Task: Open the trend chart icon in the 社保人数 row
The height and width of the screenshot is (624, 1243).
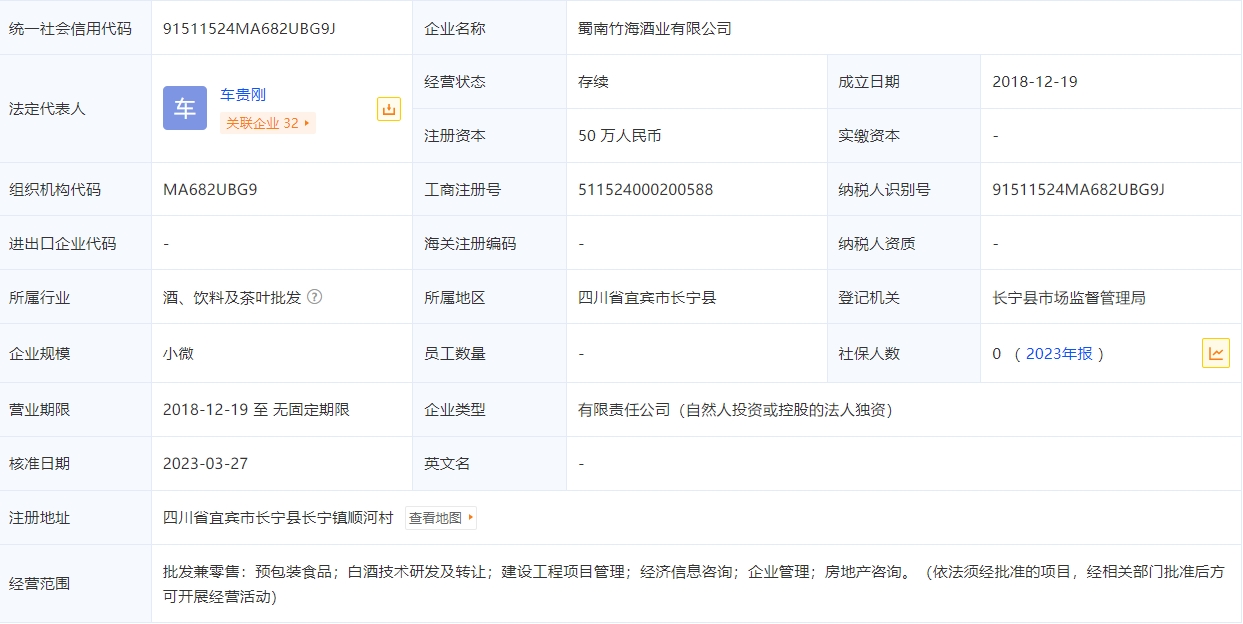Action: [x=1216, y=353]
